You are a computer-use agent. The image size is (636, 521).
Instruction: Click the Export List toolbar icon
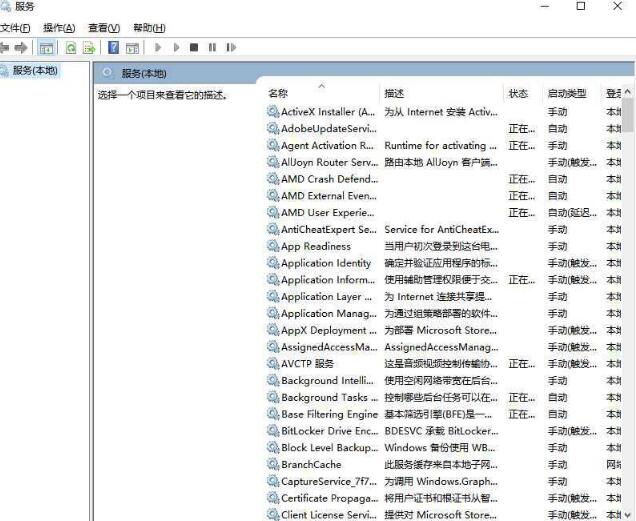89,48
